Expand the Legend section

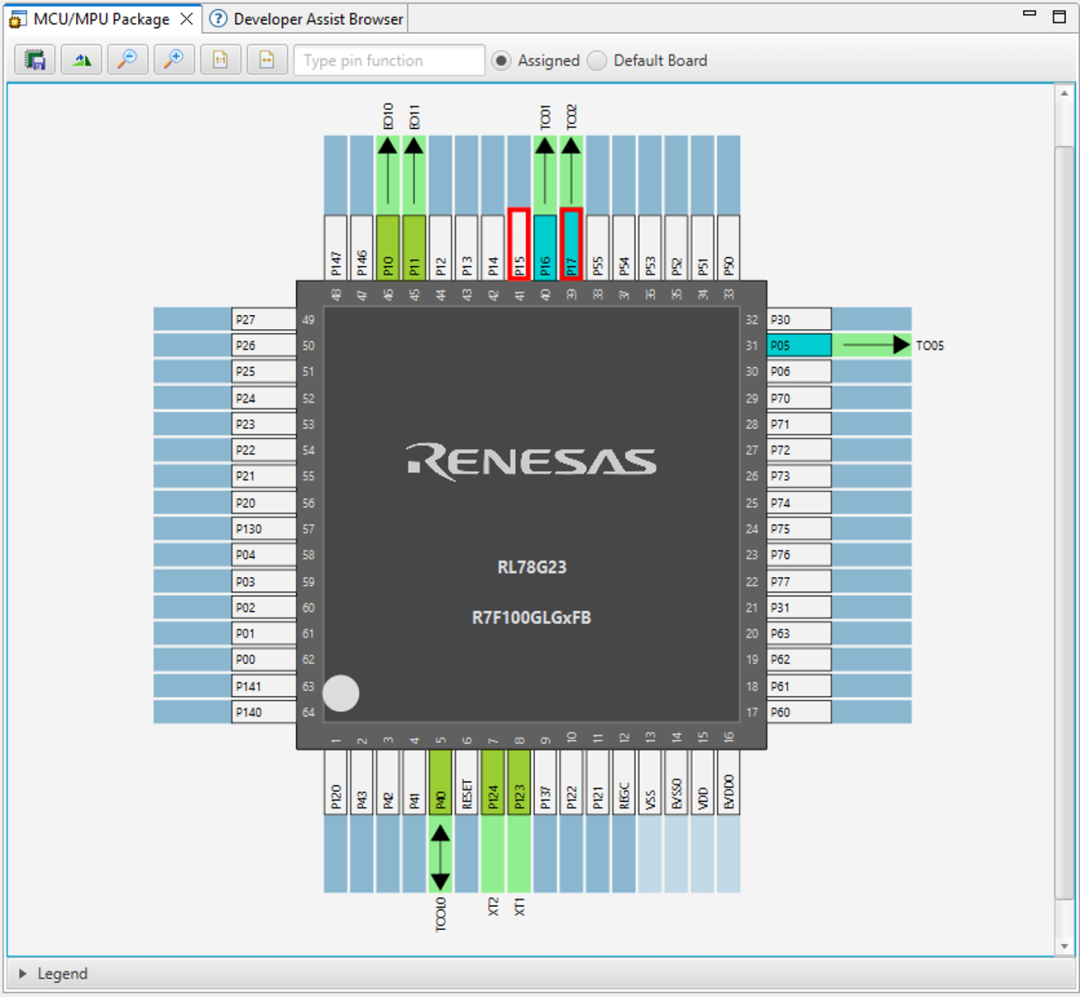[23, 974]
